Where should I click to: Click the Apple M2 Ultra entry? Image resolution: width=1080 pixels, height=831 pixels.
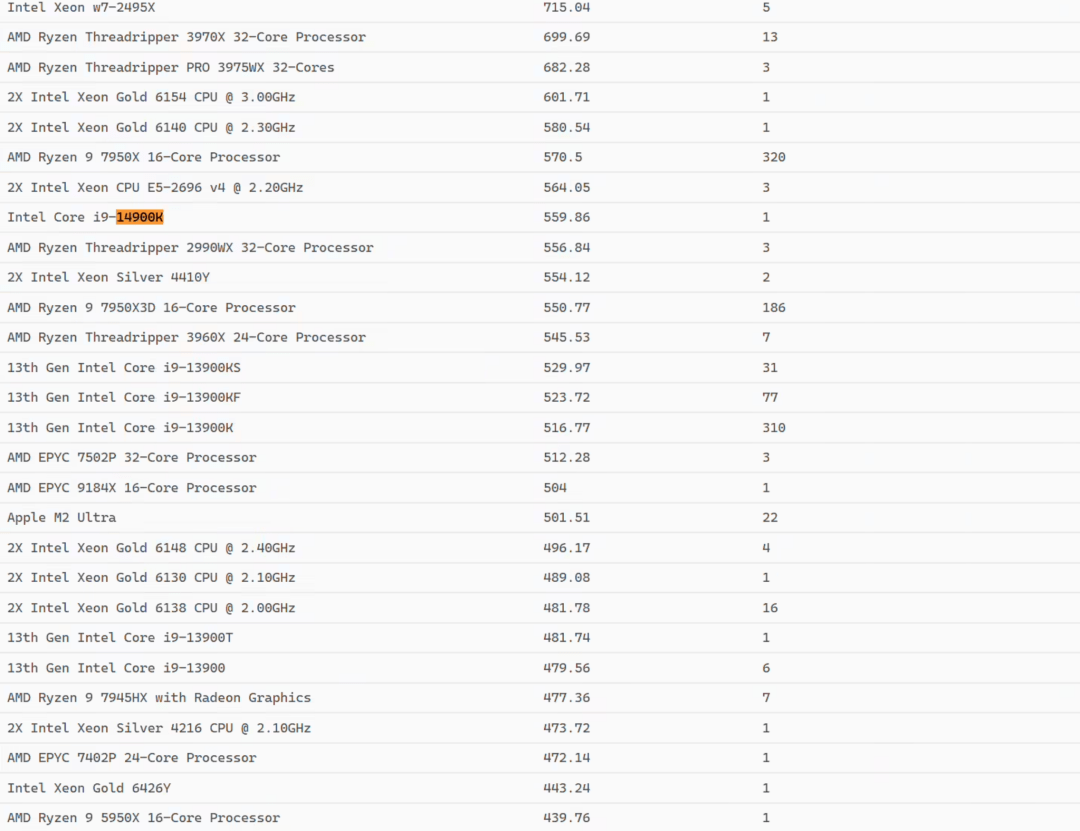coord(61,517)
